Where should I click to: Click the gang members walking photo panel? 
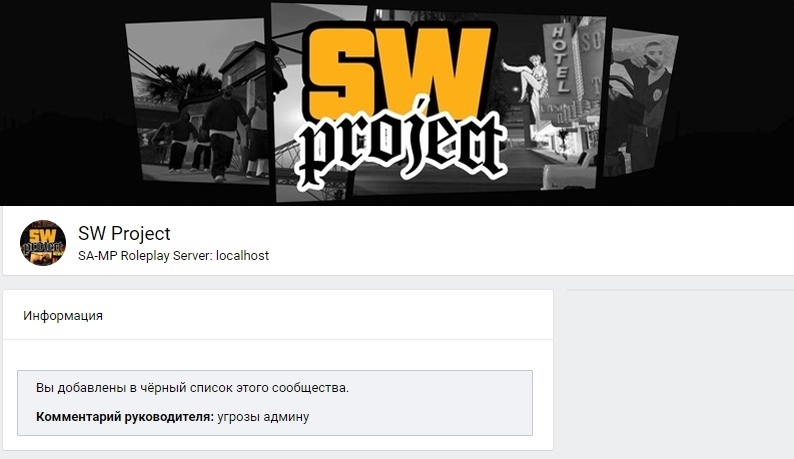click(197, 101)
